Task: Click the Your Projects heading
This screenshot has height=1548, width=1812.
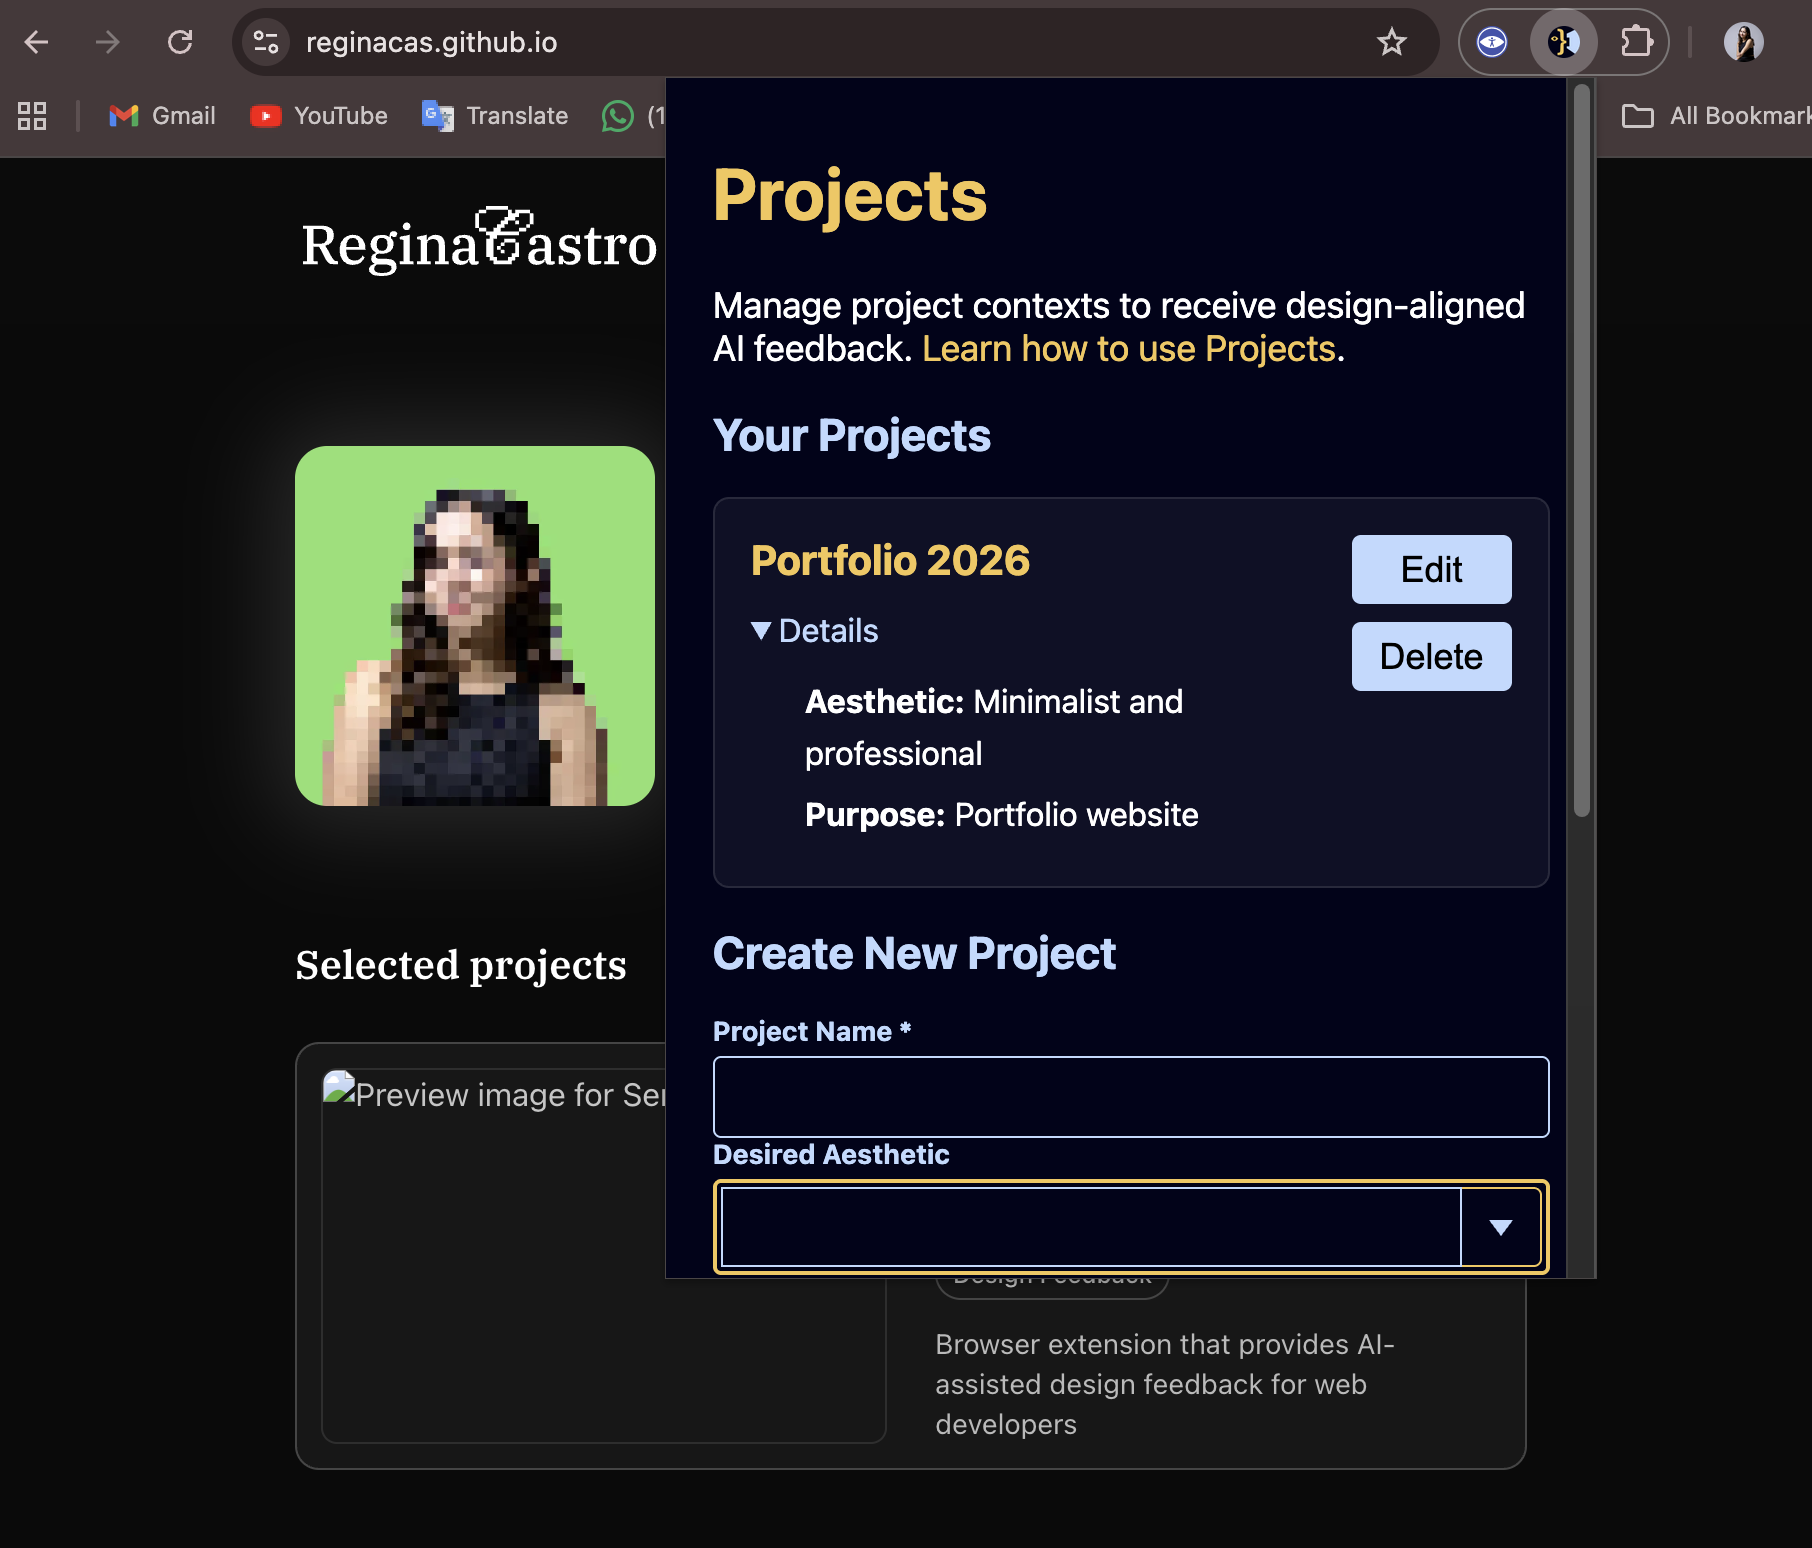Action: [x=851, y=435]
